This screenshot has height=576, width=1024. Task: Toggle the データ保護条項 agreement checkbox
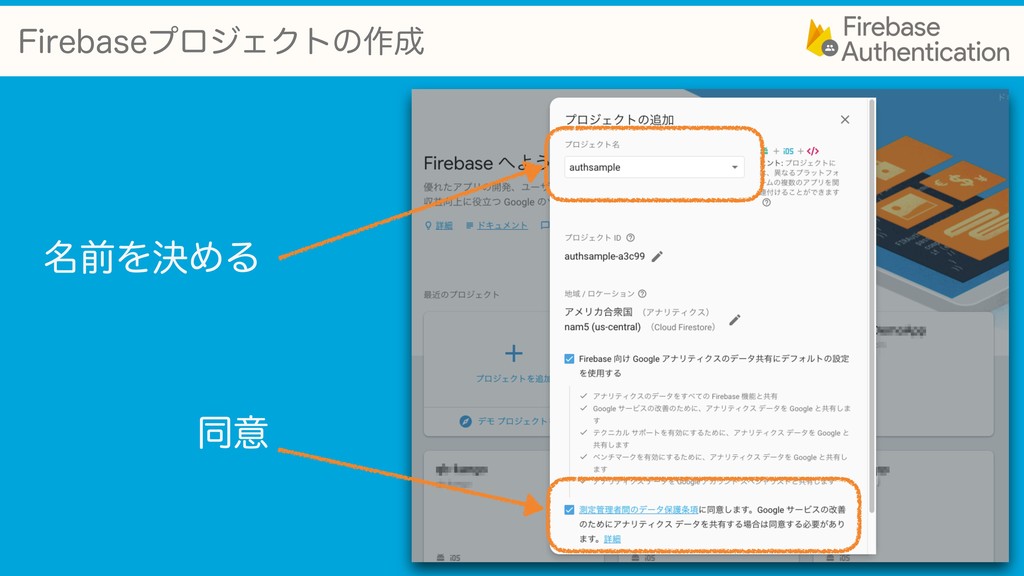pos(569,509)
